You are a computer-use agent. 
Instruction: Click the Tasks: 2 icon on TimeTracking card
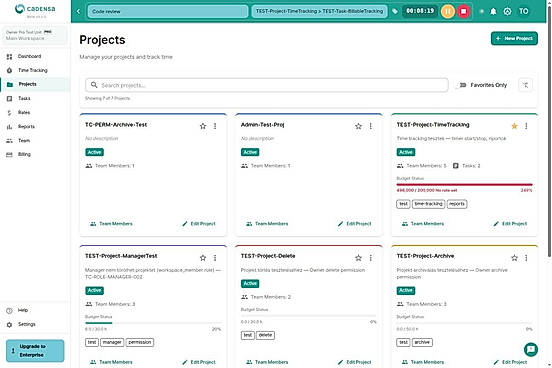[x=456, y=166]
